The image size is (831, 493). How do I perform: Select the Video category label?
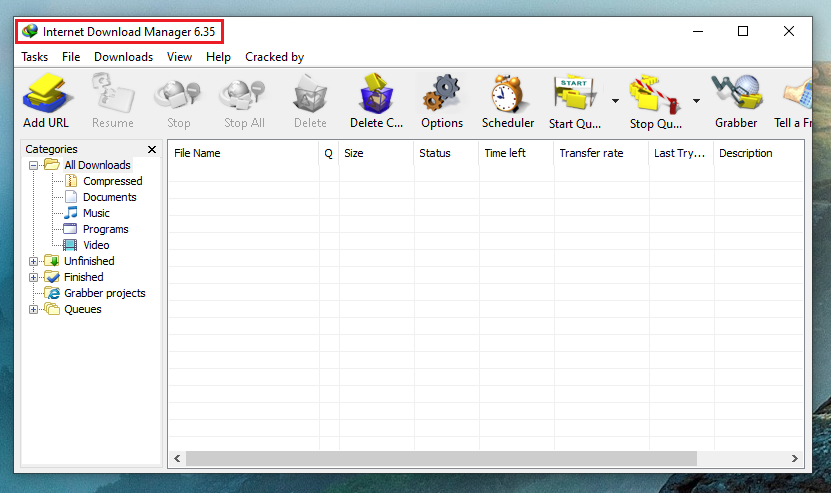tap(96, 245)
